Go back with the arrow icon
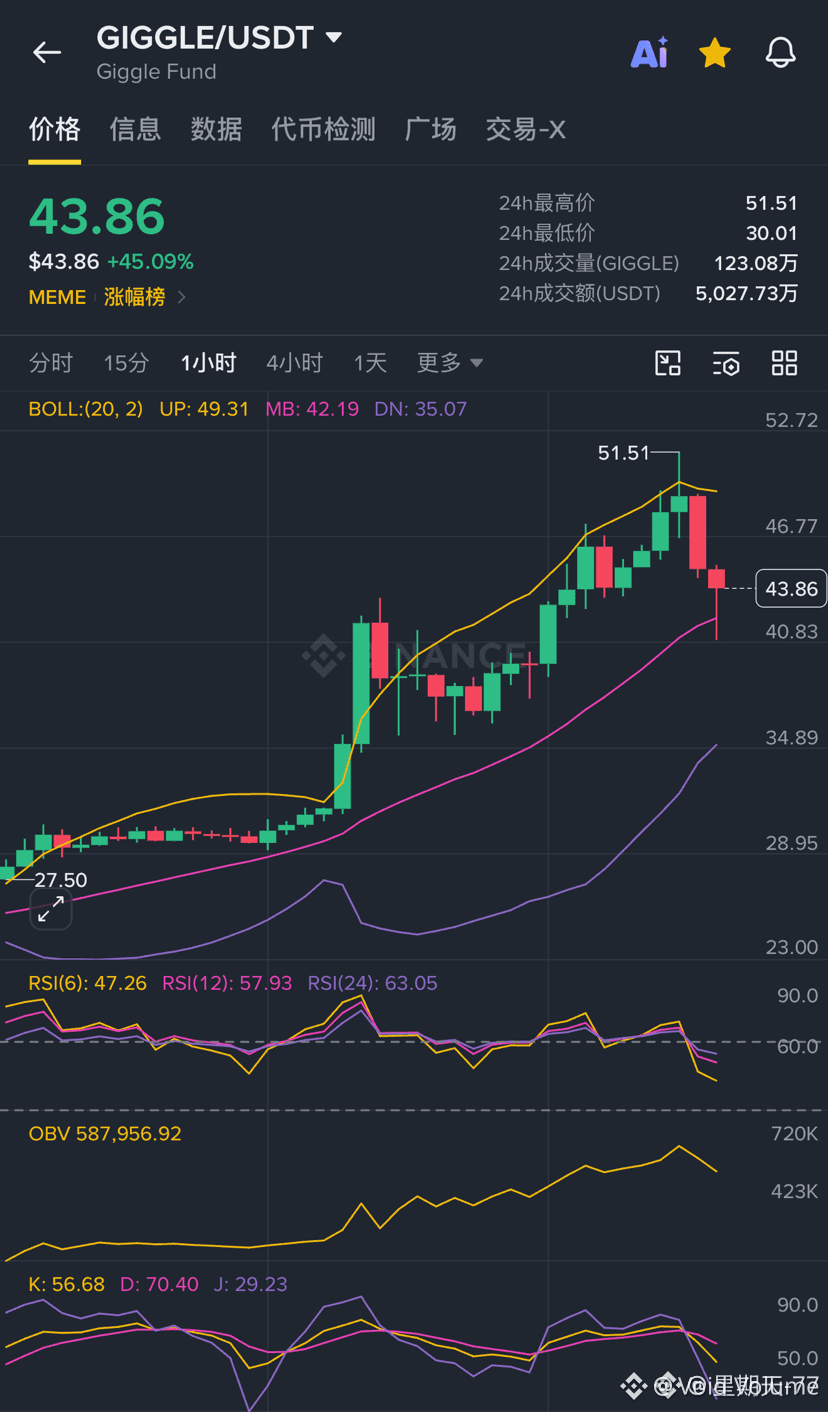The width and height of the screenshot is (828, 1412). 47,52
